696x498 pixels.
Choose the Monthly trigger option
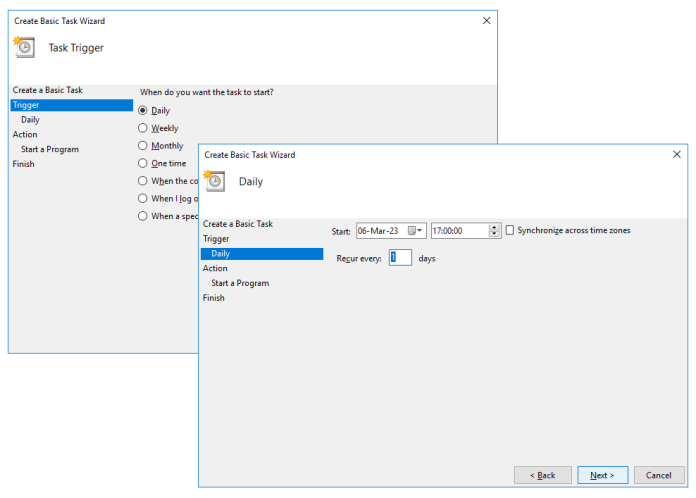pyautogui.click(x=143, y=146)
